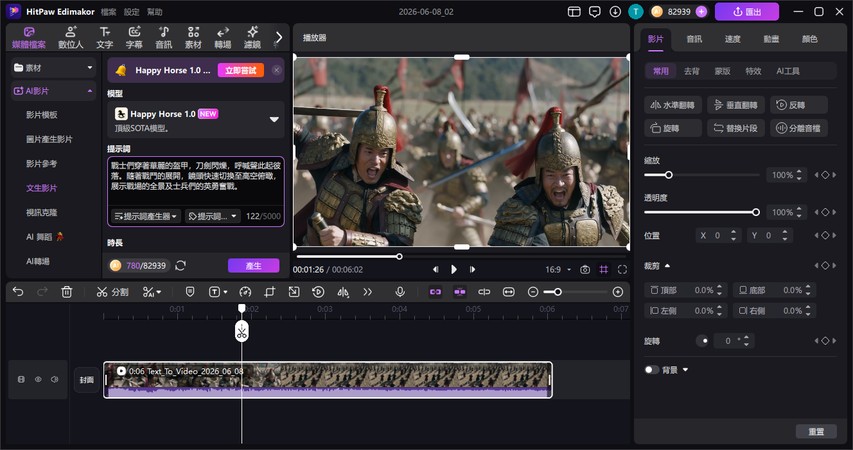Switch to the 速度 speed tab

click(732, 39)
